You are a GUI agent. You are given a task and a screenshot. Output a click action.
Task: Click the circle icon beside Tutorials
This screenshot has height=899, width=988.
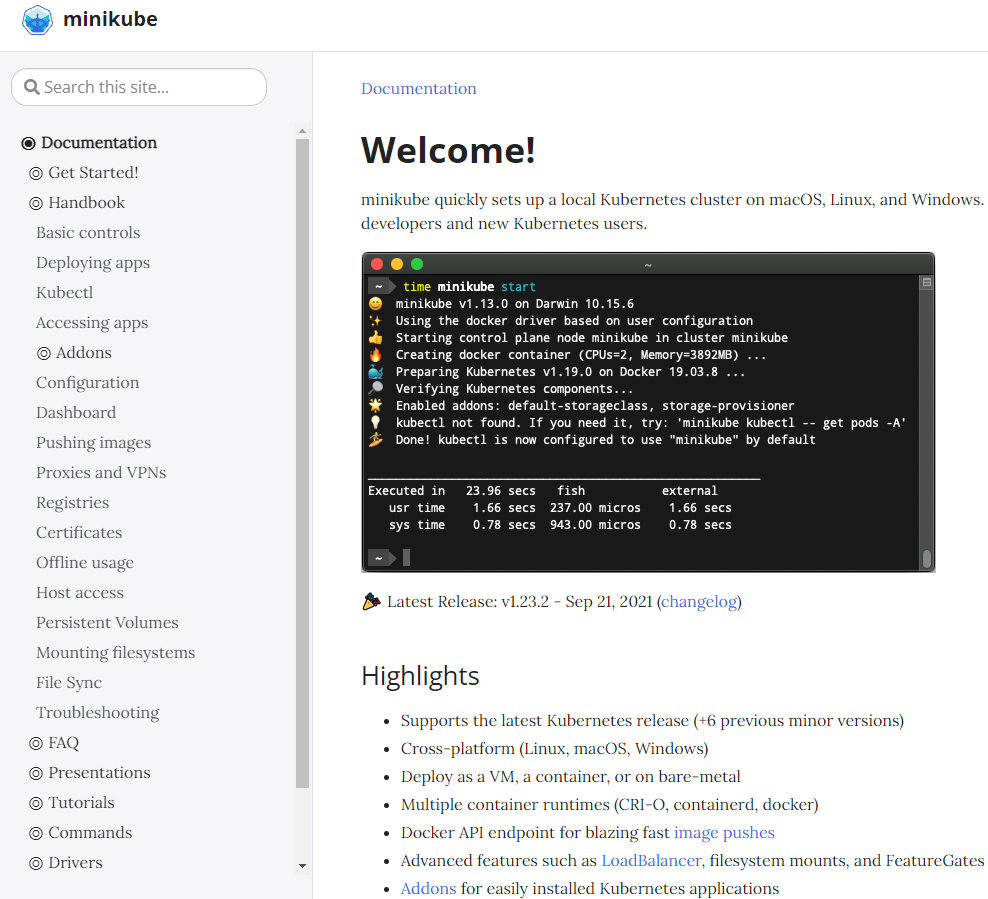[x=36, y=803]
